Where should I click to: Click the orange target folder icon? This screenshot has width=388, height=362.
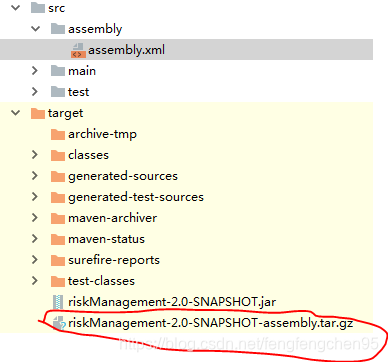coord(37,113)
